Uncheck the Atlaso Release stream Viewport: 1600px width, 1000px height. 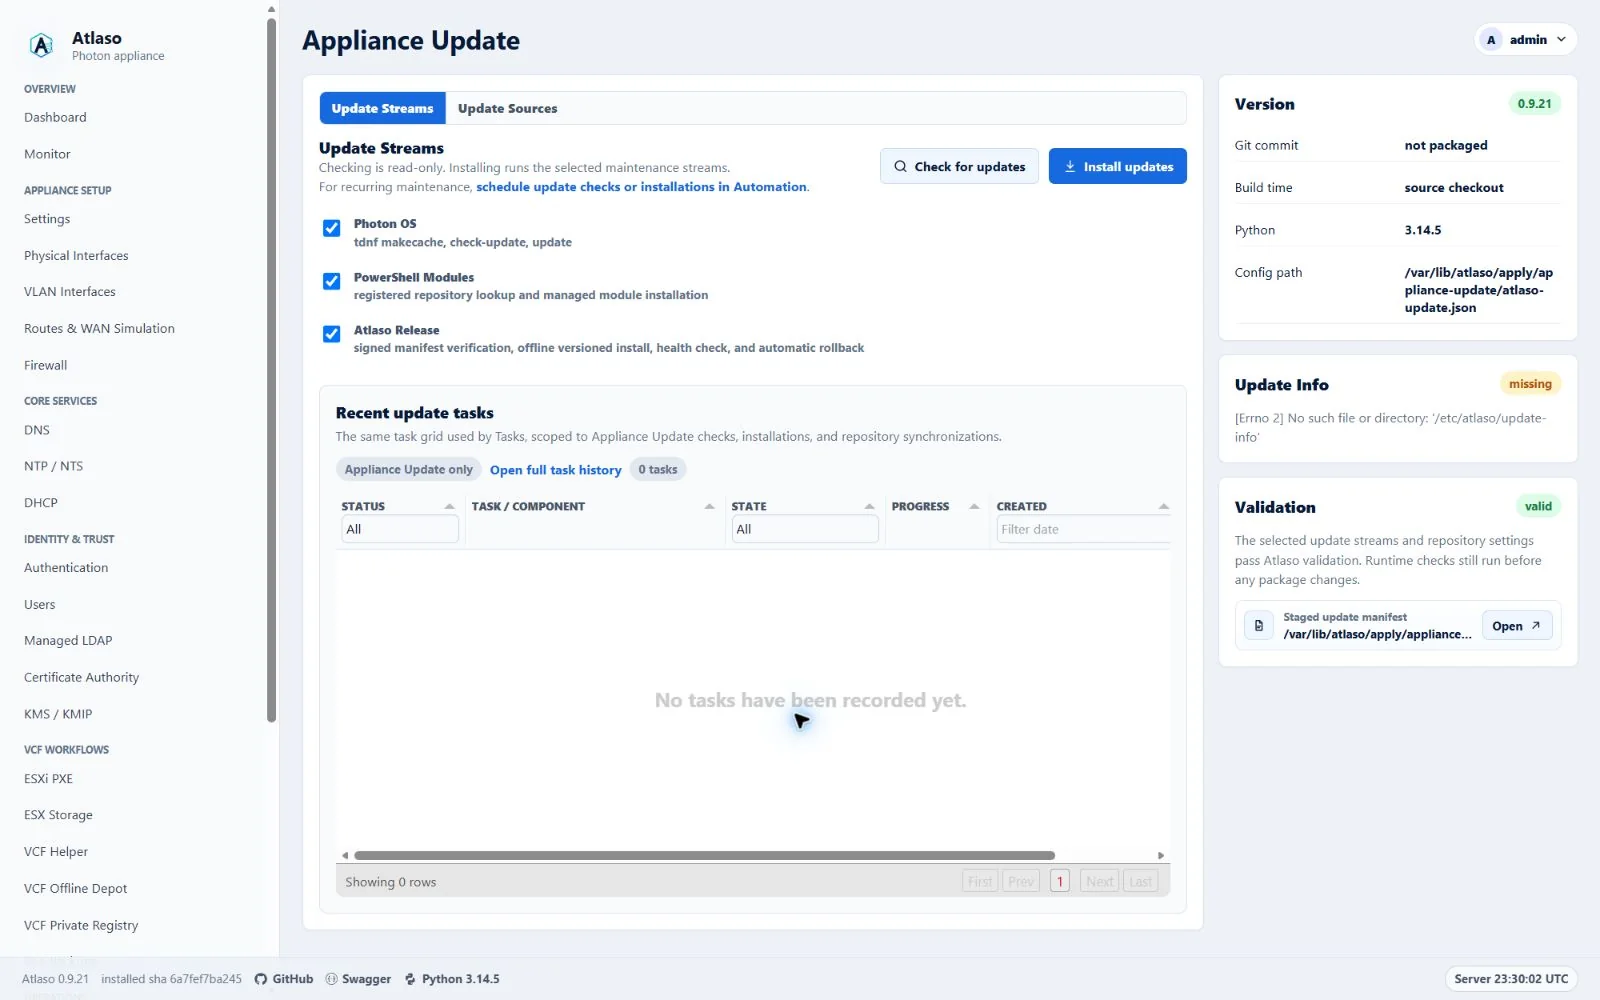(331, 334)
